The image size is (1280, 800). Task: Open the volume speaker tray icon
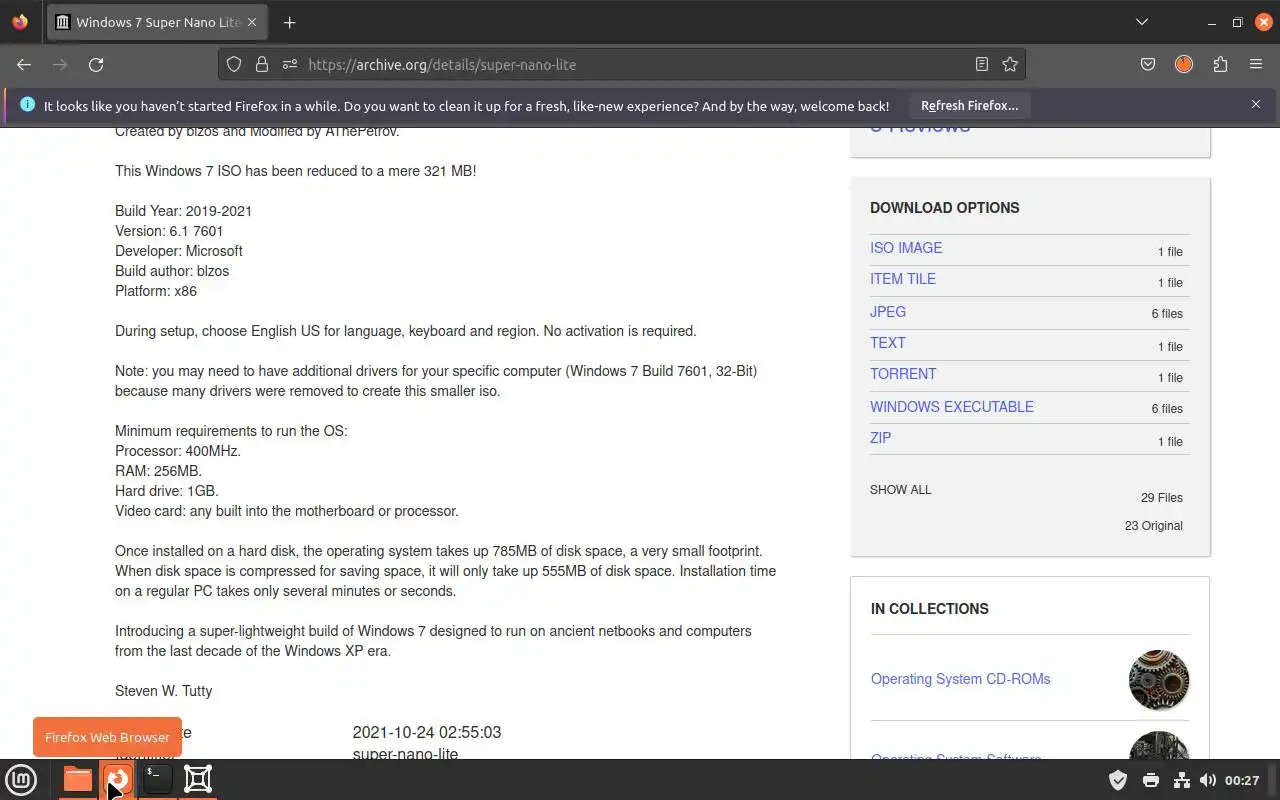[1207, 780]
